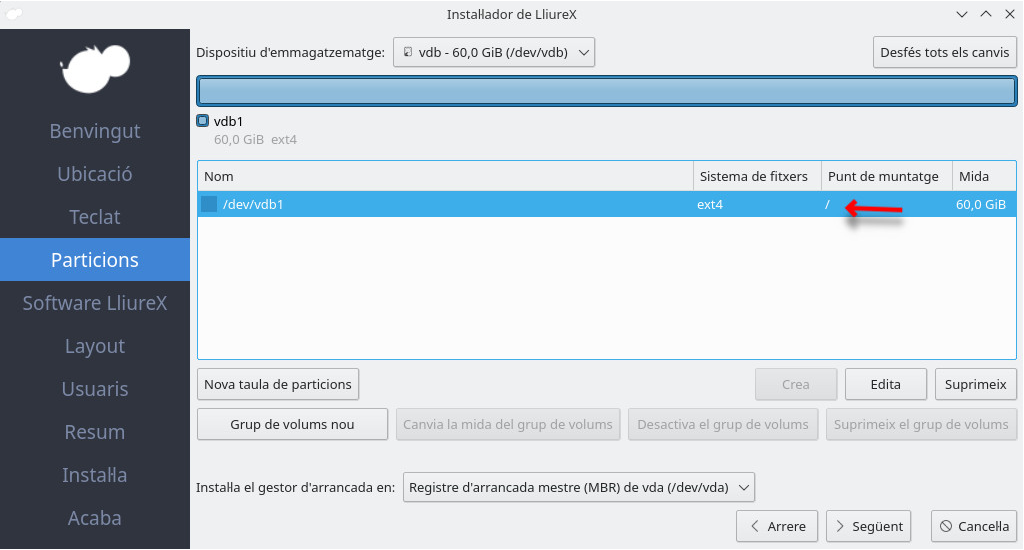Click the installer window title bar icon

tap(14, 14)
